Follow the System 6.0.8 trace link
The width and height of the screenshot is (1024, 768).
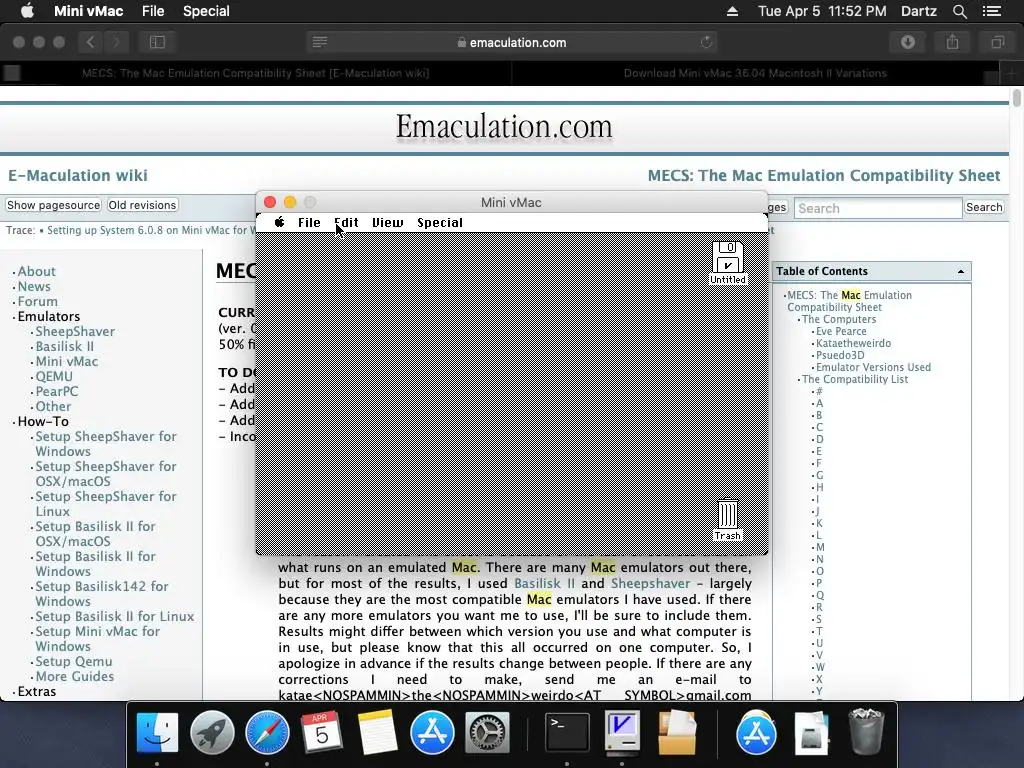point(151,231)
